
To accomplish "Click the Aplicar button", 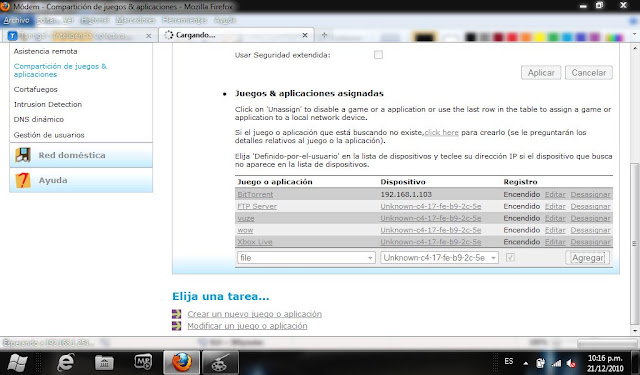I will pyautogui.click(x=541, y=73).
